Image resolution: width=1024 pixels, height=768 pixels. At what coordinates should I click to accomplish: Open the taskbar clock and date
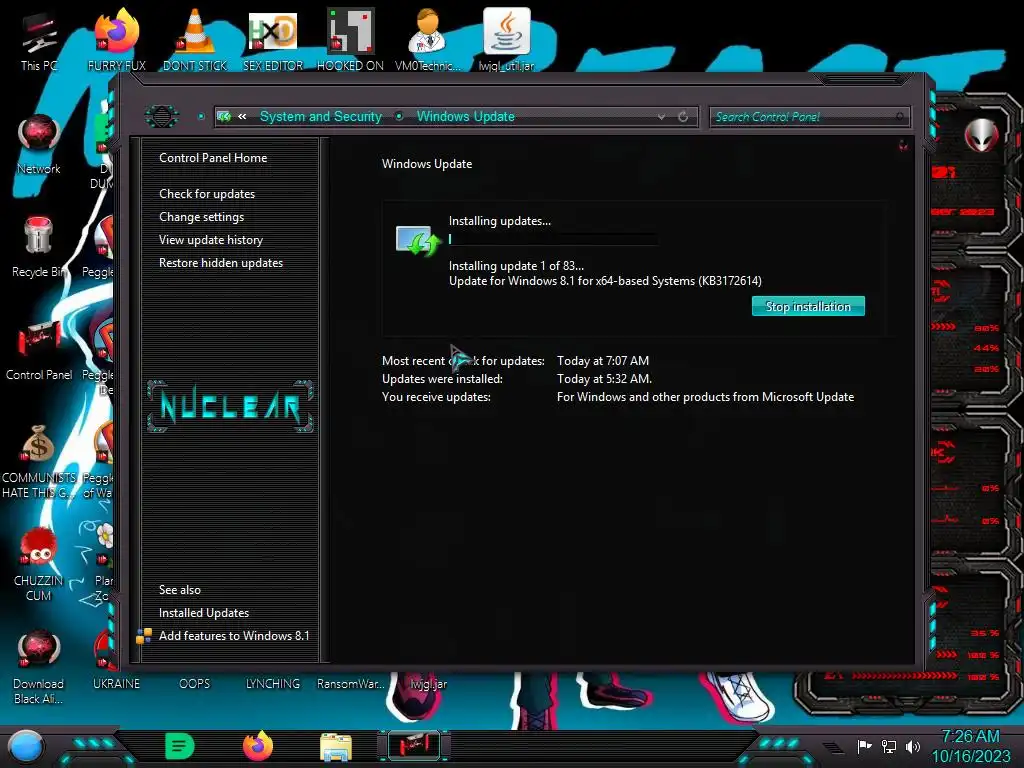tap(970, 746)
